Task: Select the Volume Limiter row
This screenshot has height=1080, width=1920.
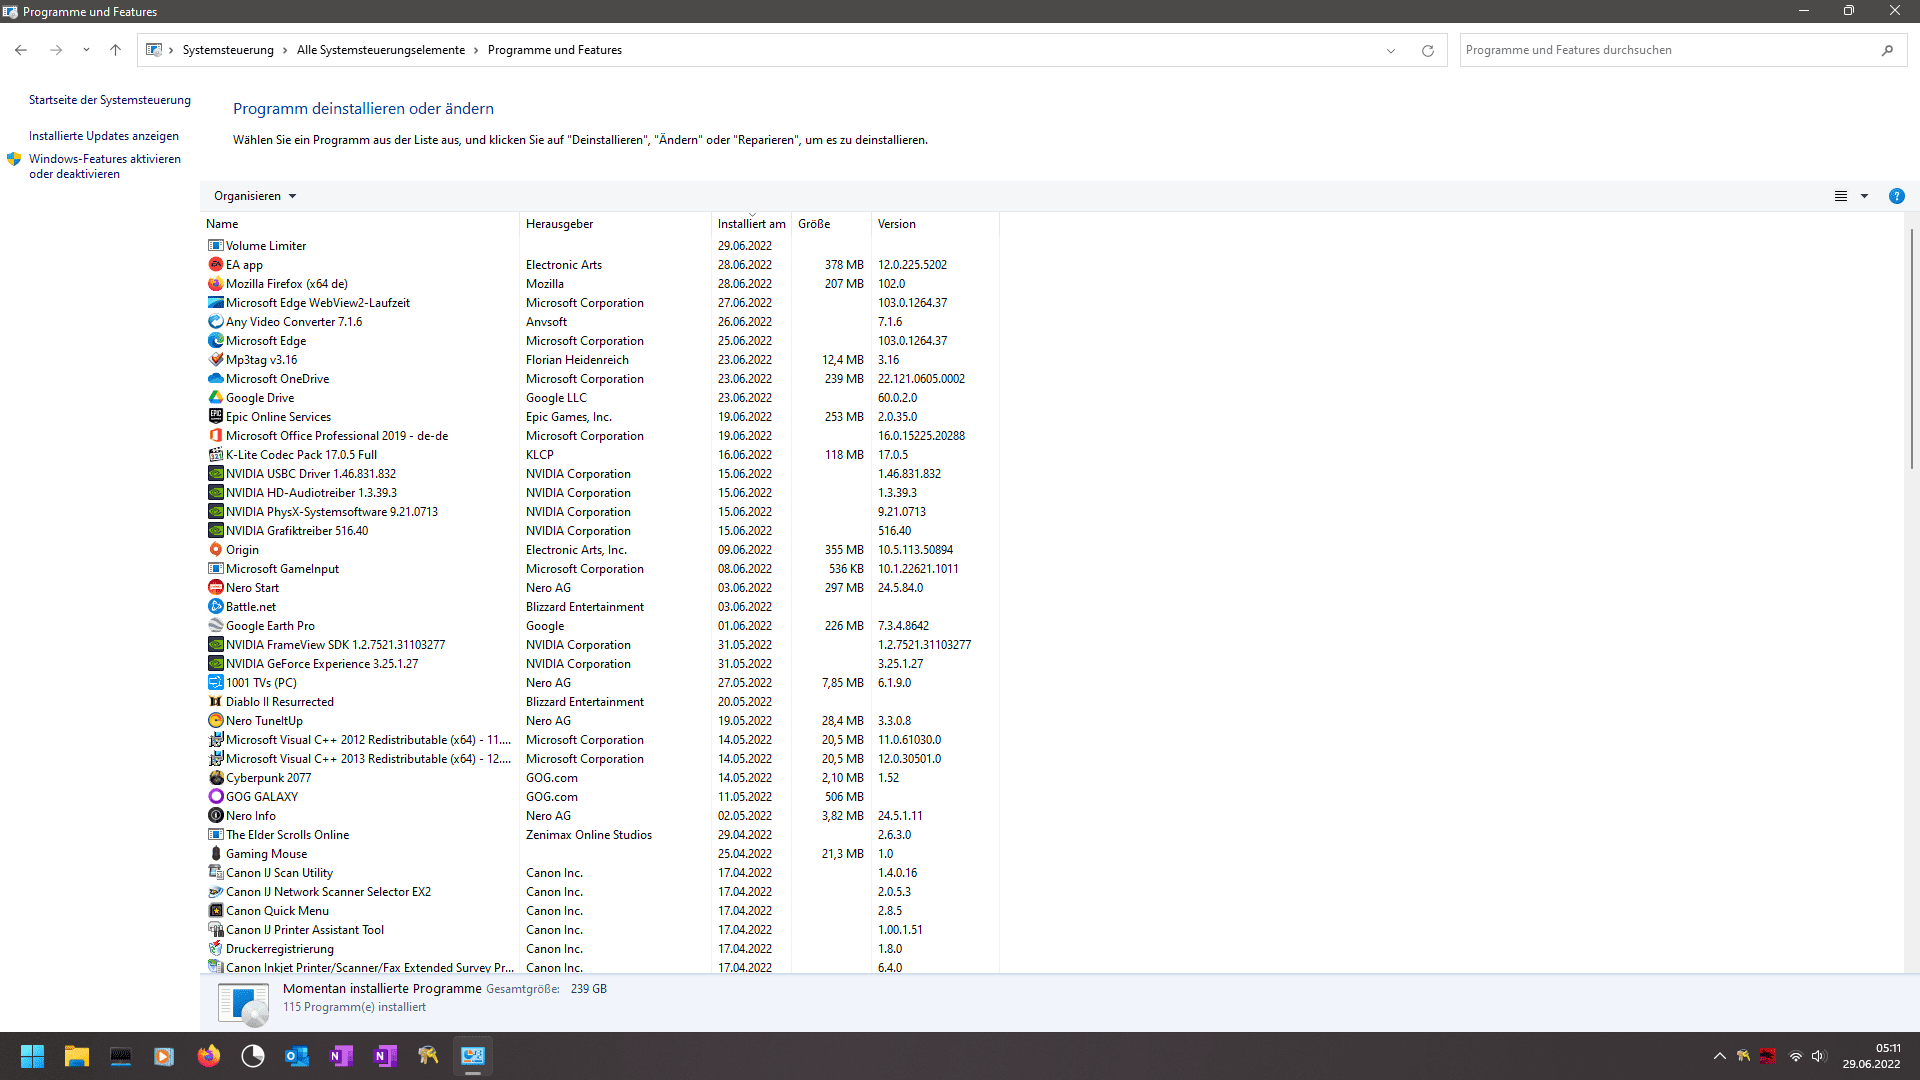Action: [600, 246]
